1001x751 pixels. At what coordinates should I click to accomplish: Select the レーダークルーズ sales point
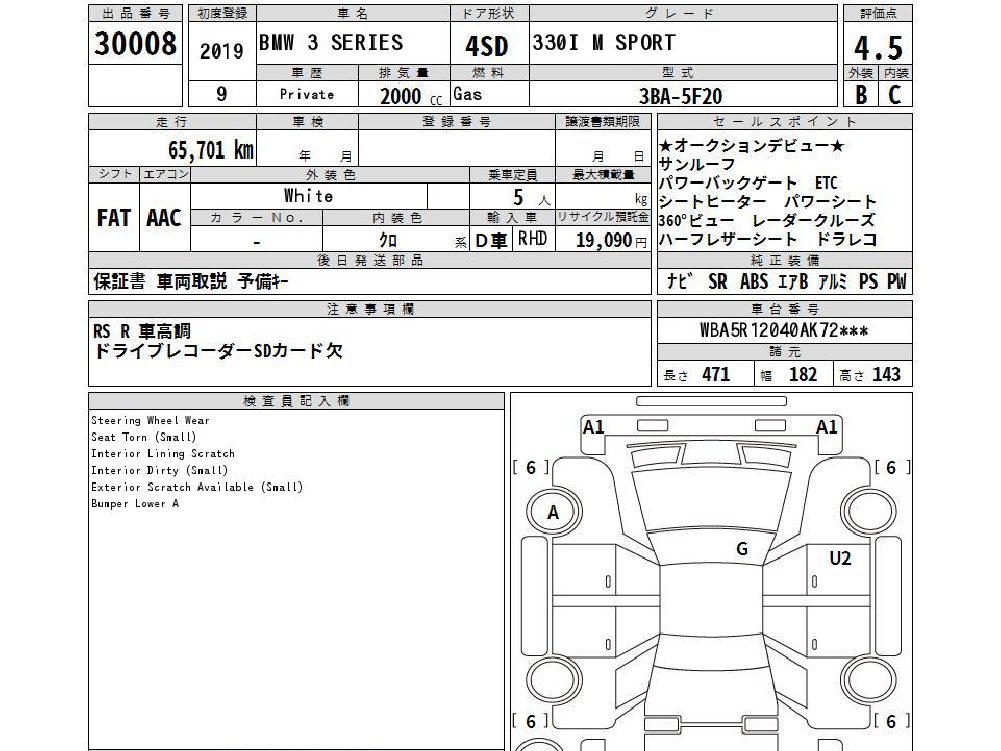(x=813, y=220)
